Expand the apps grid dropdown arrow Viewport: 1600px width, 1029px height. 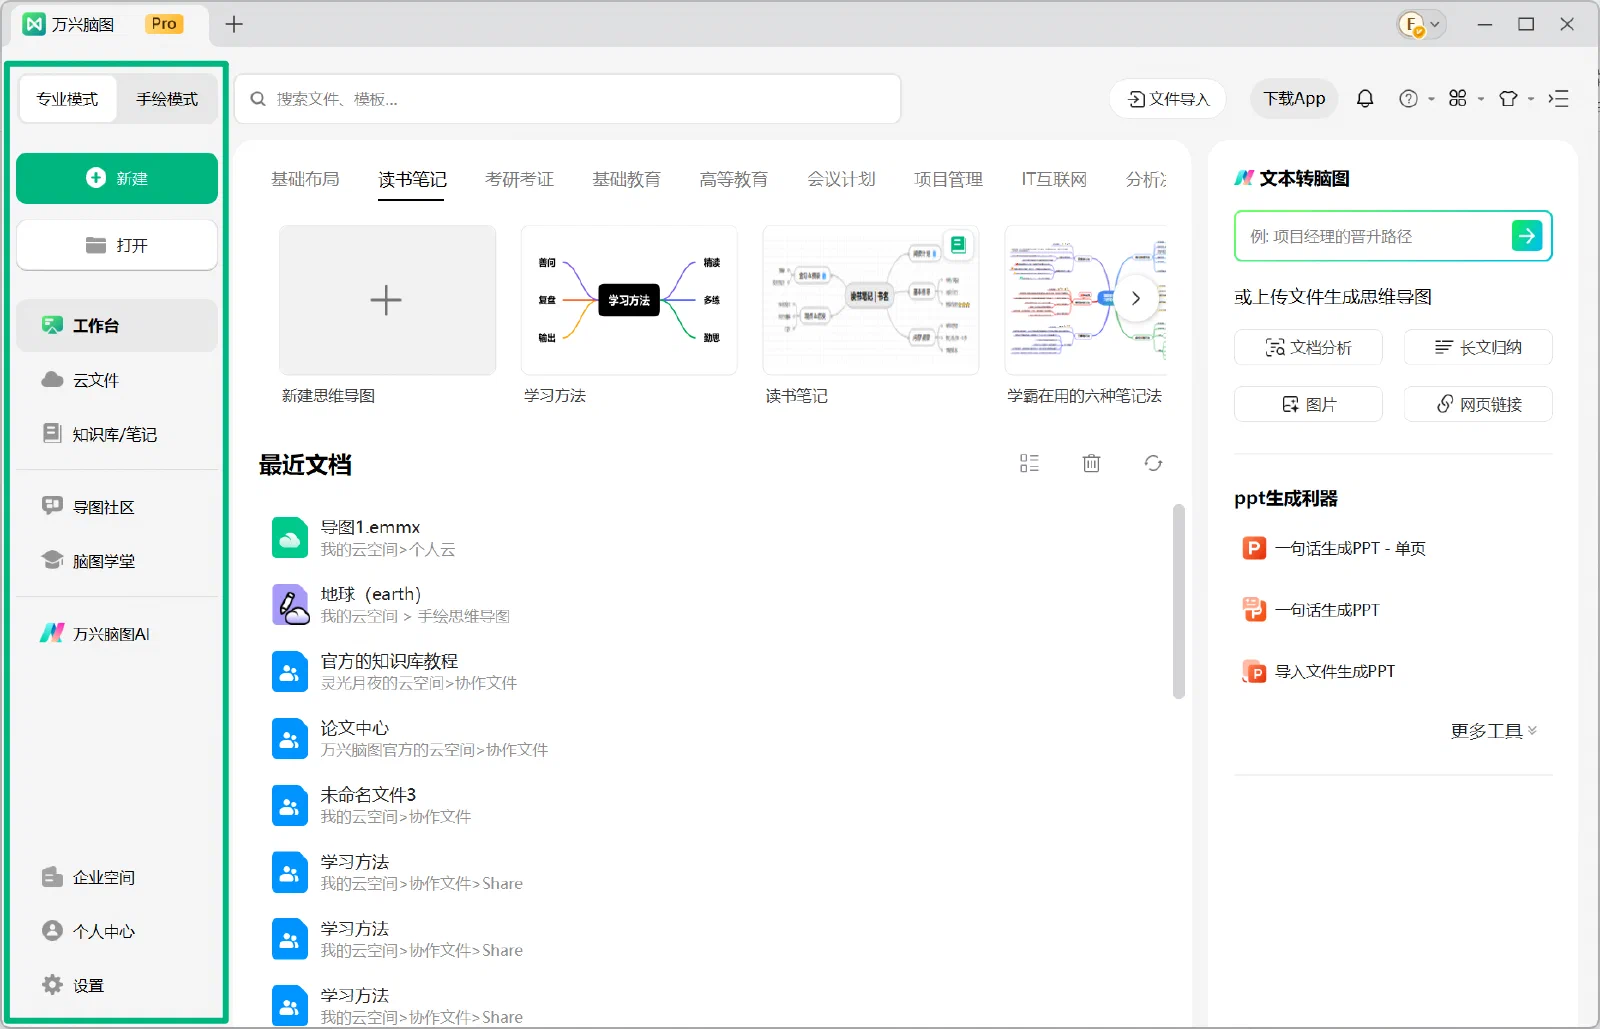click(x=1481, y=99)
